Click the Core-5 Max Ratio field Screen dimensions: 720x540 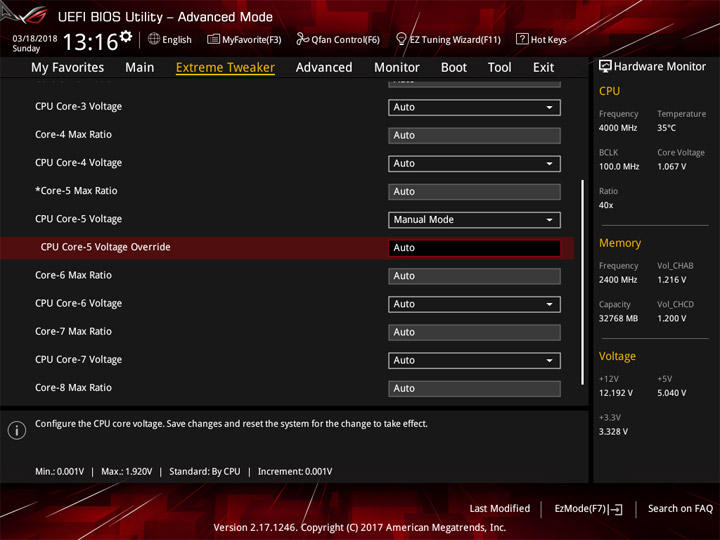point(474,192)
